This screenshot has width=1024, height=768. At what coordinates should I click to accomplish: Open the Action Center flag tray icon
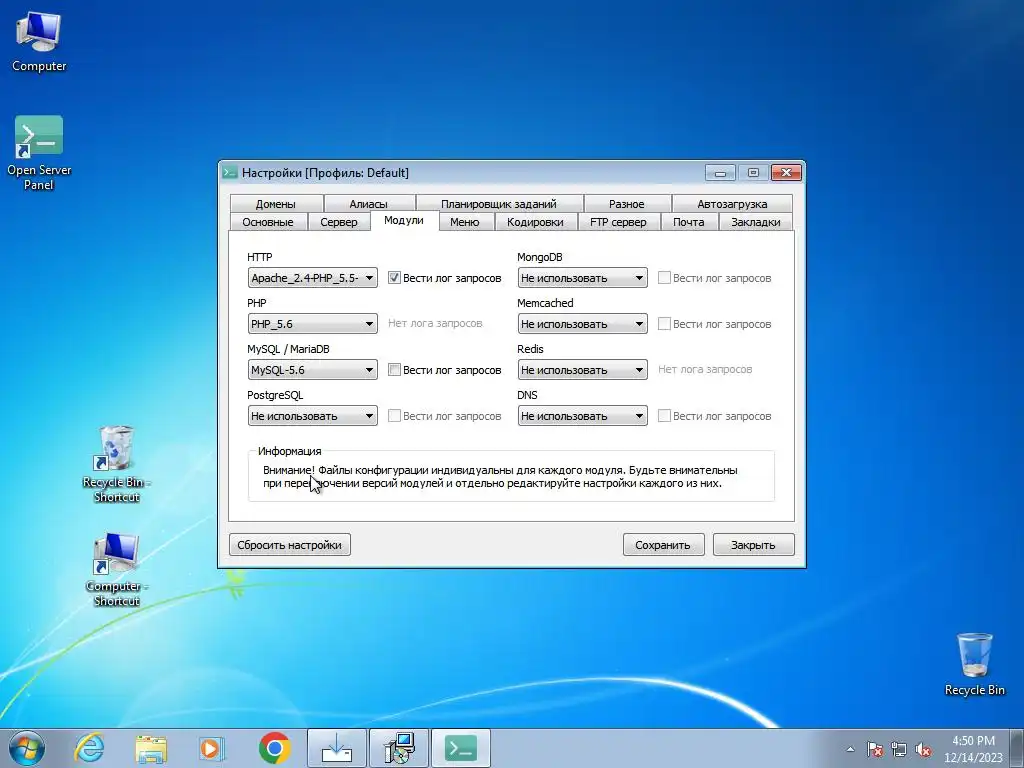point(875,749)
